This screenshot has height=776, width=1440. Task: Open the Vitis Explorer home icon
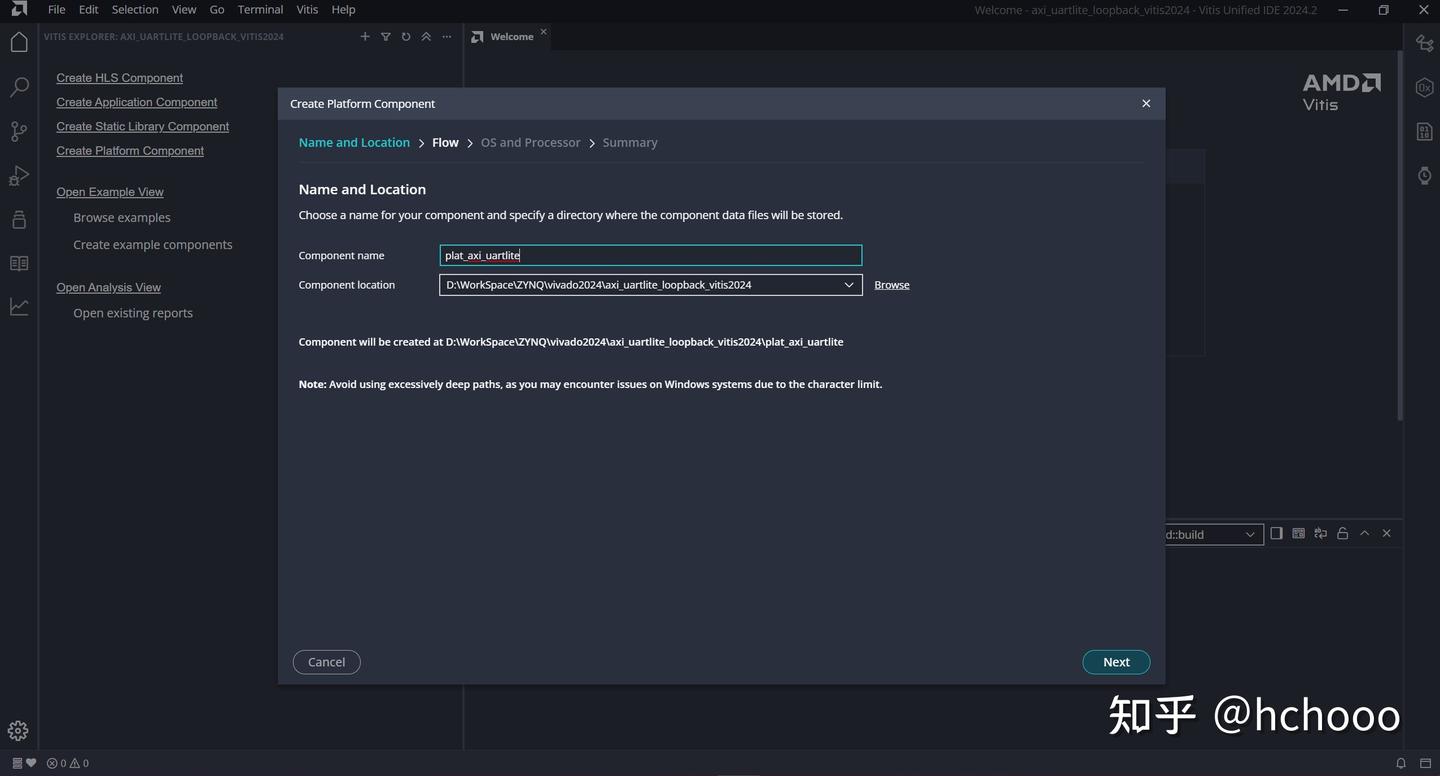19,42
